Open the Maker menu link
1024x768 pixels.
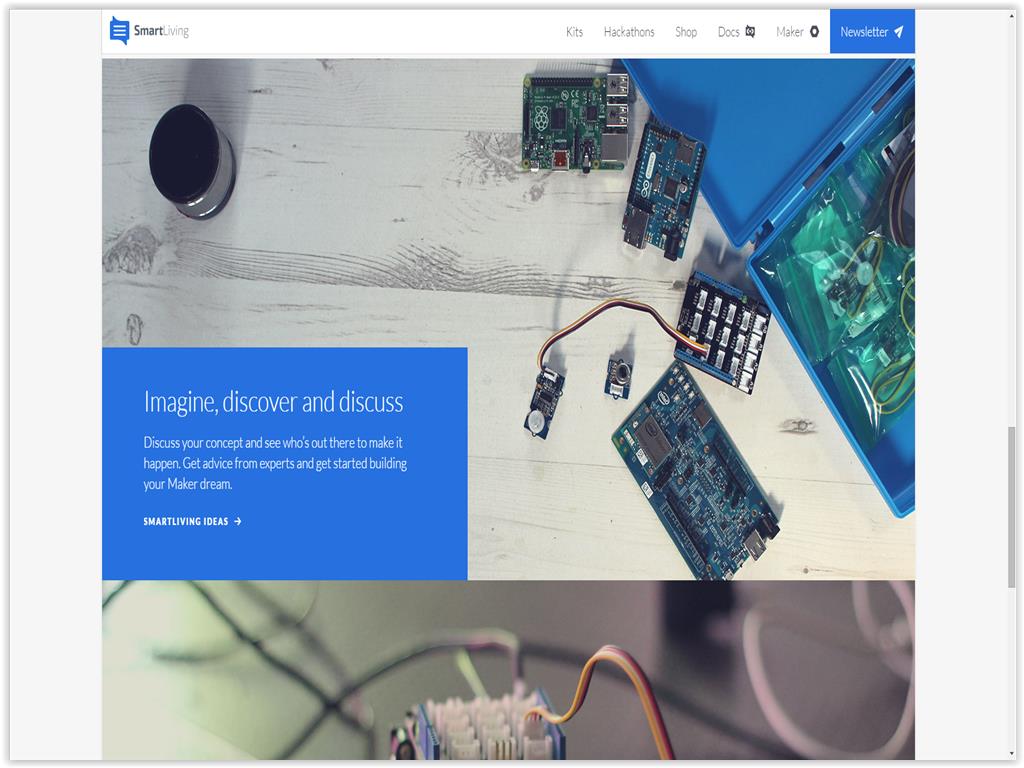pos(790,32)
